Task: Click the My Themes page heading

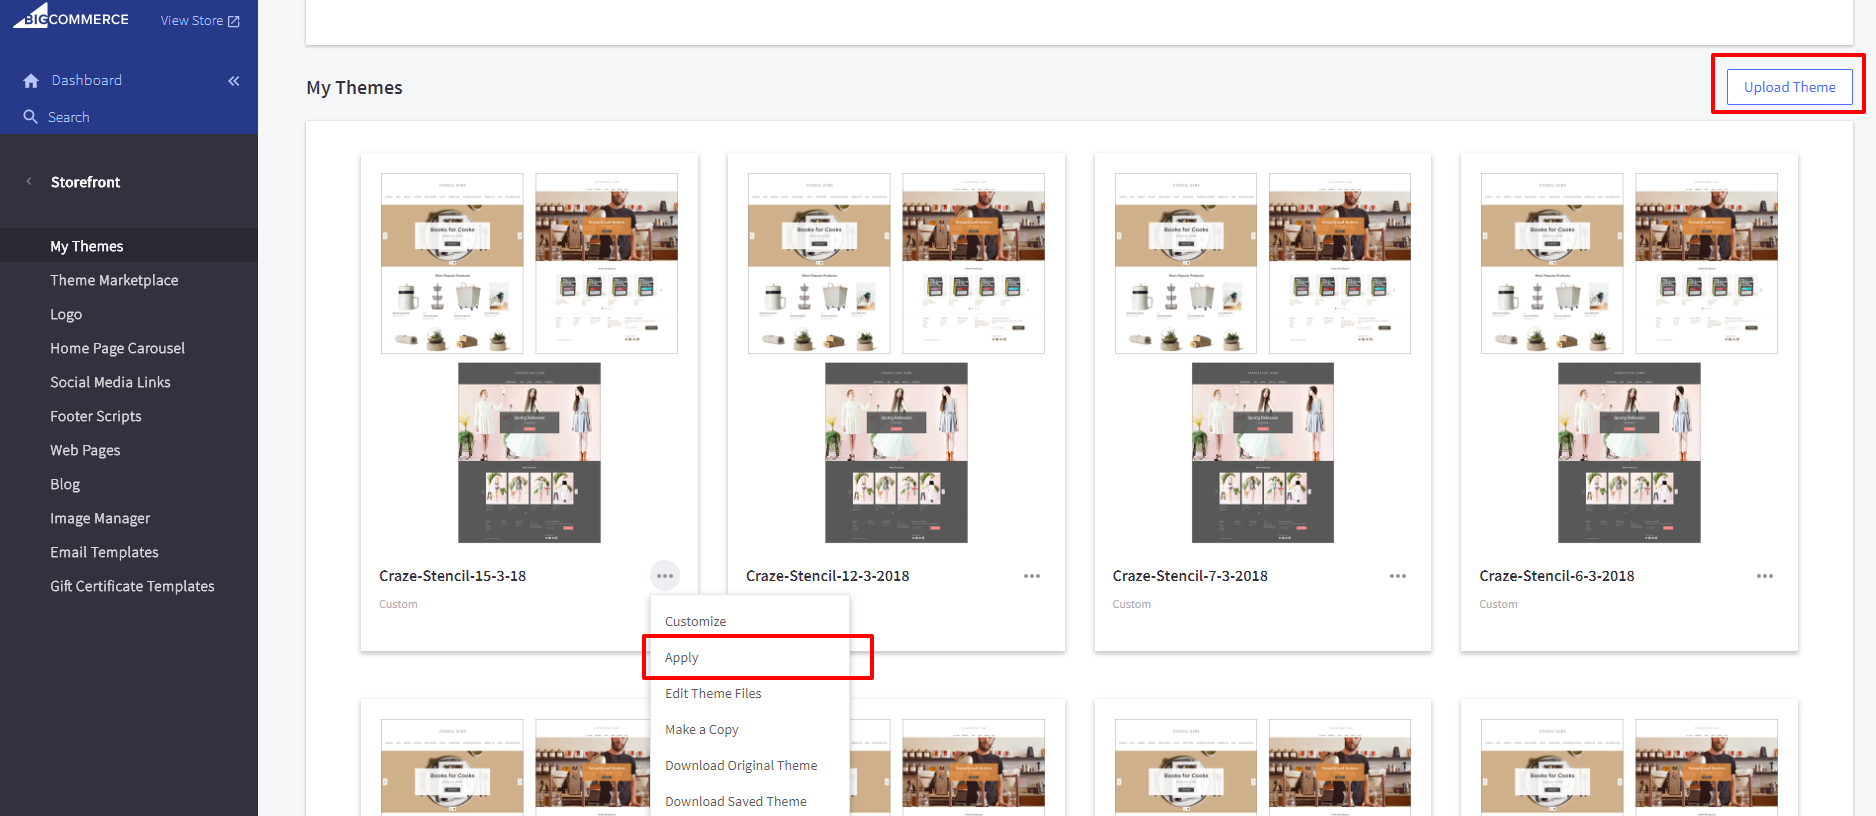Action: [354, 88]
